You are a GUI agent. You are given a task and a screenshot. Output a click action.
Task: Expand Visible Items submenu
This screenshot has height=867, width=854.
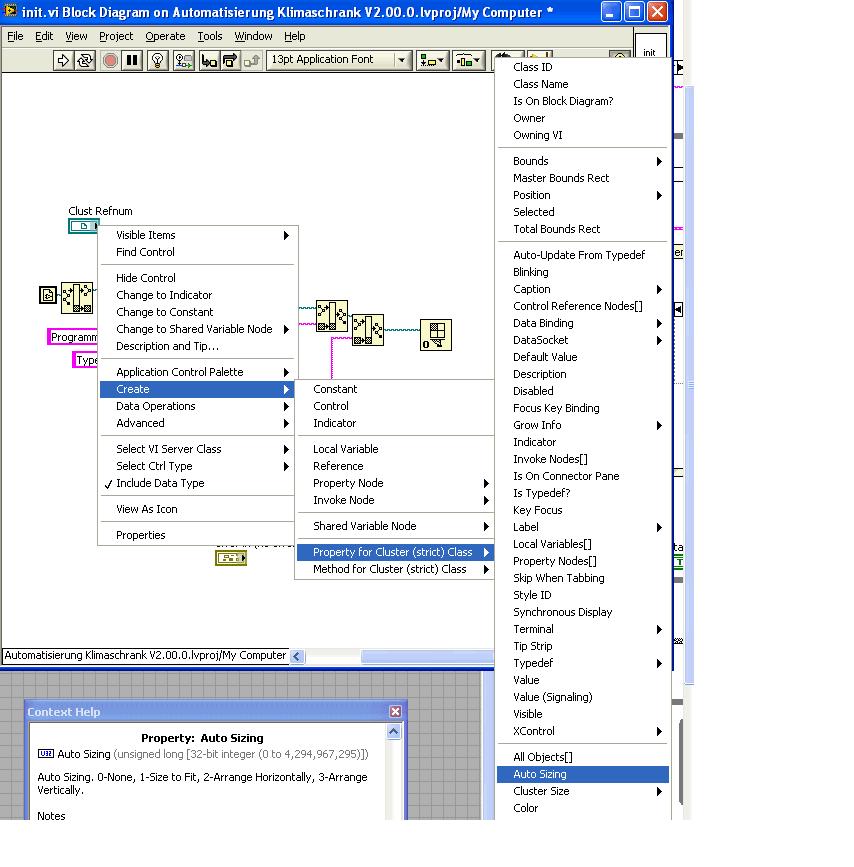[x=197, y=235]
